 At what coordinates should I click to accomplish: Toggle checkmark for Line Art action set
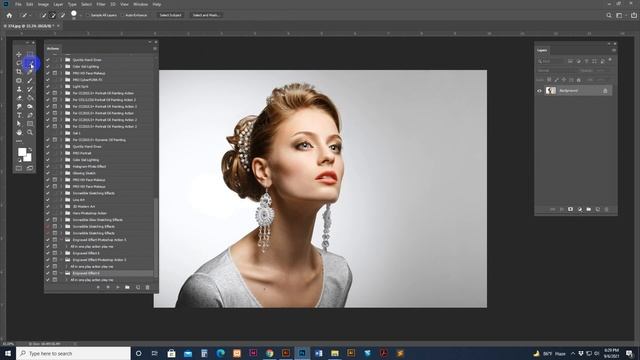pos(48,200)
